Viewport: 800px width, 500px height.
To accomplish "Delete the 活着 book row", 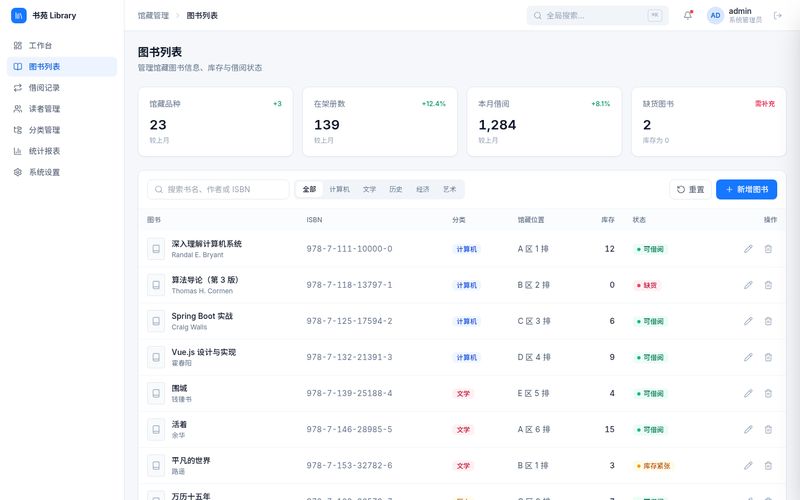I will pos(768,430).
